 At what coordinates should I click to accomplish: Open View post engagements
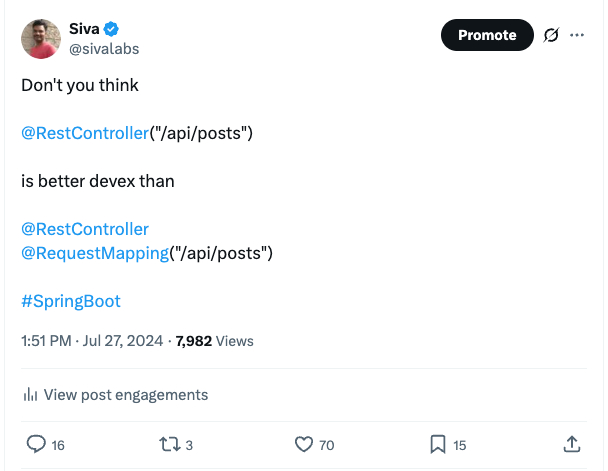click(x=125, y=395)
